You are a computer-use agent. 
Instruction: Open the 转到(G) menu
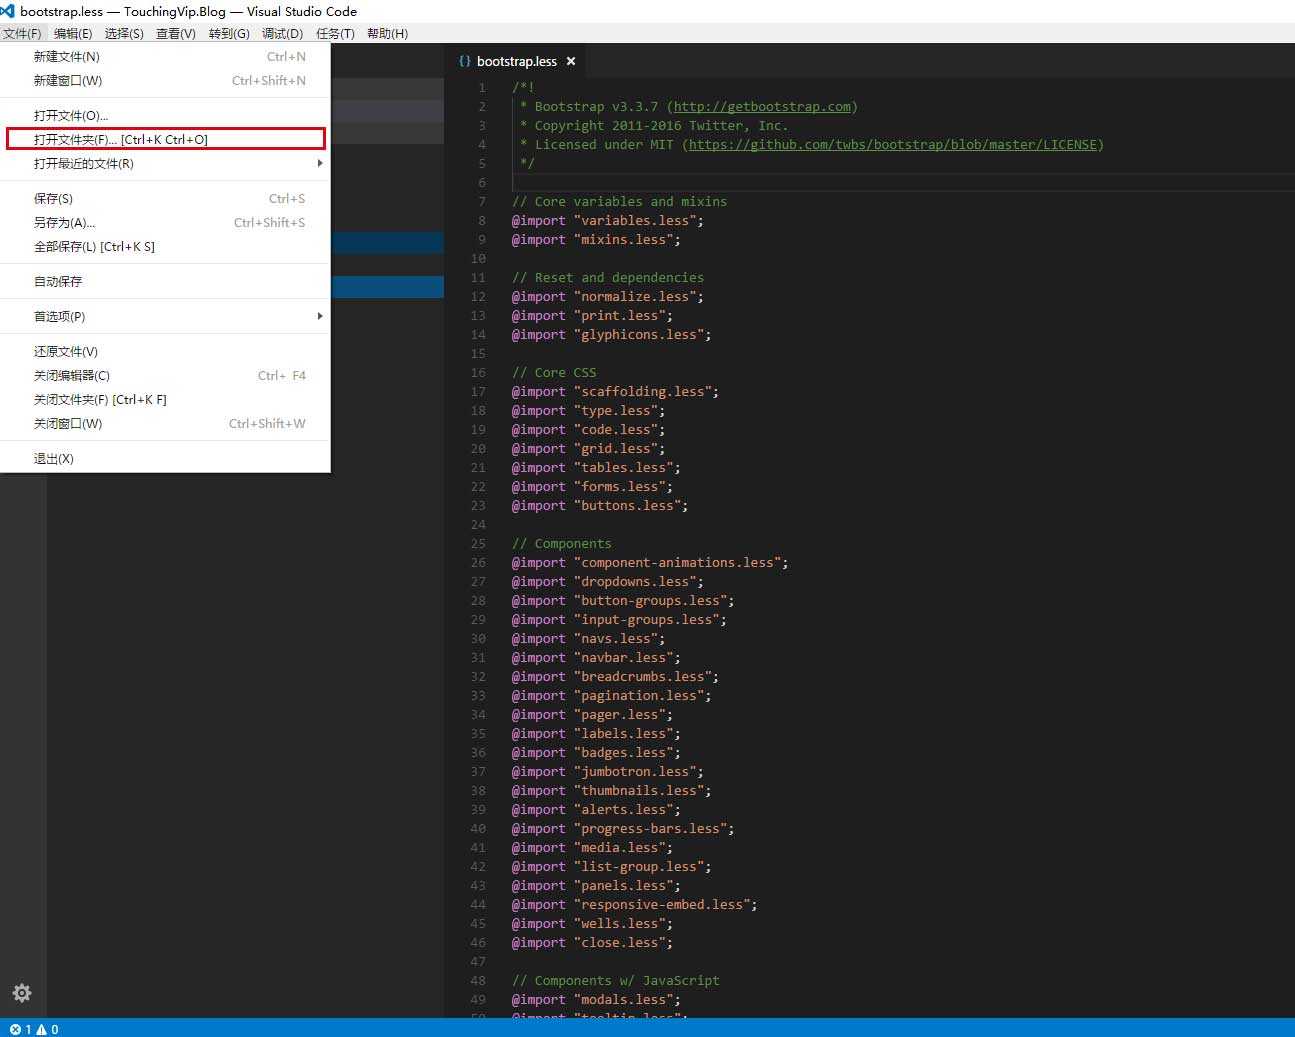pos(229,33)
